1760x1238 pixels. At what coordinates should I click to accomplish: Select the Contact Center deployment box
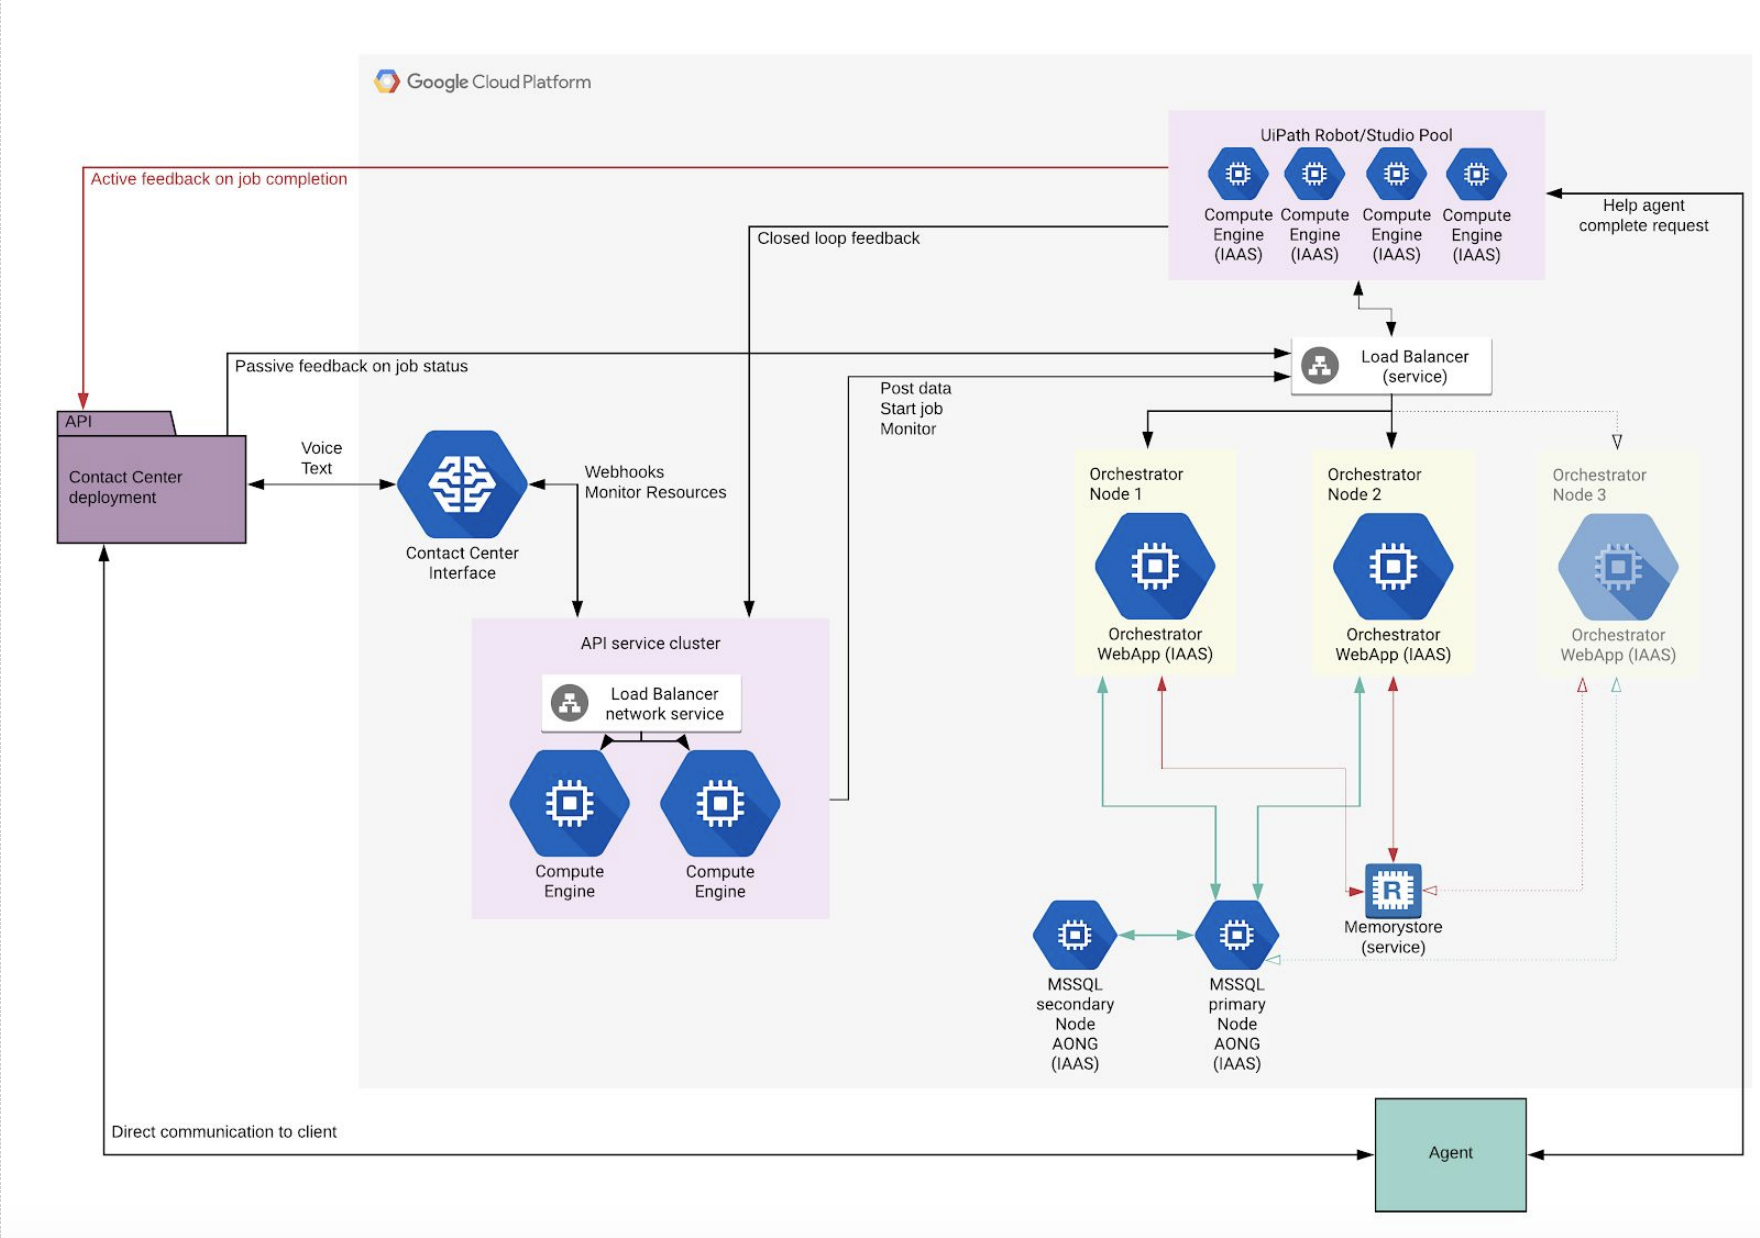151,489
